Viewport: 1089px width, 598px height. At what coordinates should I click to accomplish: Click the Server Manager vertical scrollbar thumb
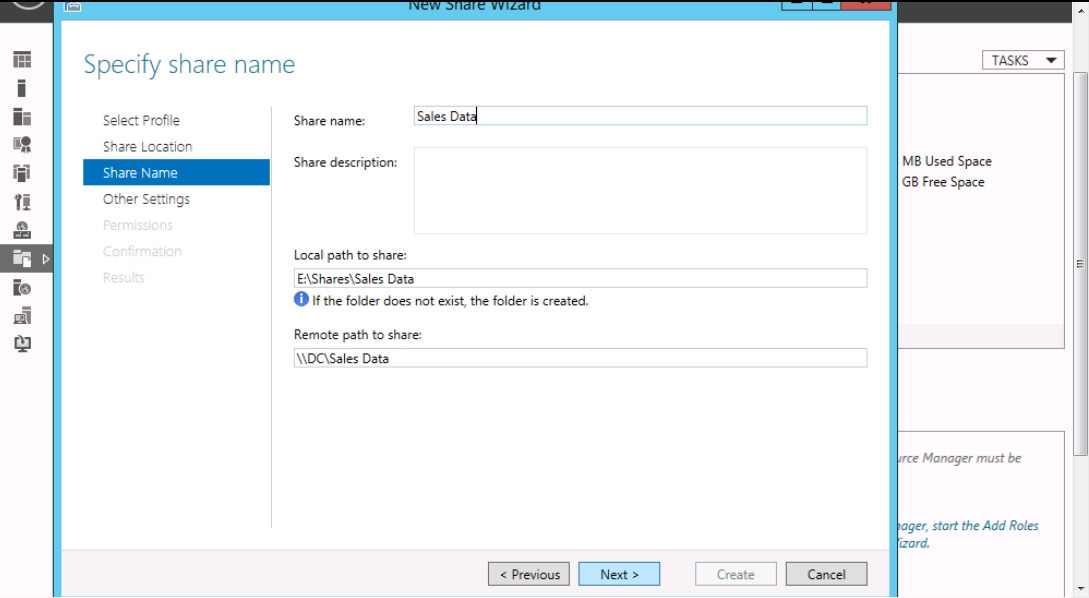tap(1080, 264)
